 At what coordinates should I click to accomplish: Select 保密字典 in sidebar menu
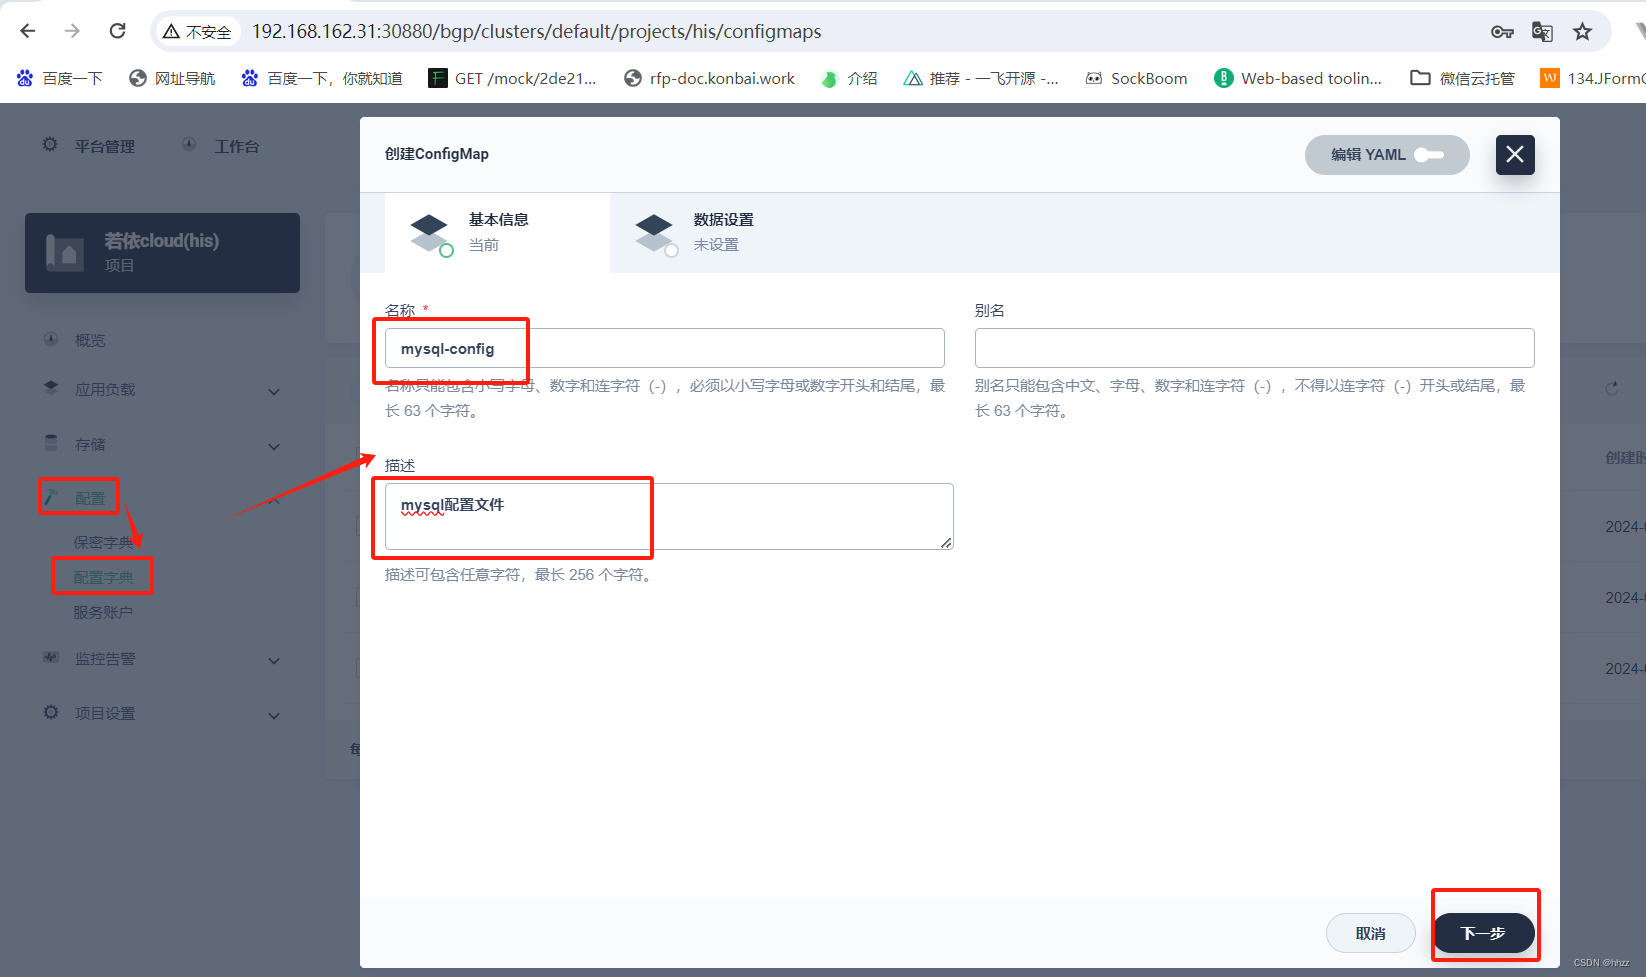point(102,541)
